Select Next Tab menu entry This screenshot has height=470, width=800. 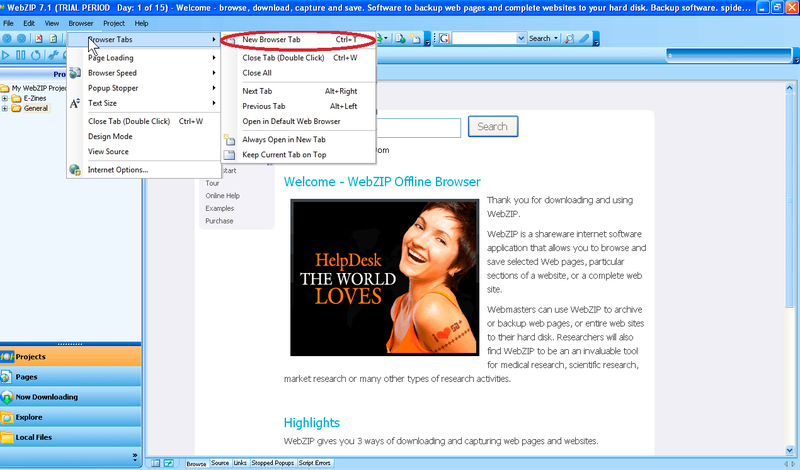(298, 91)
